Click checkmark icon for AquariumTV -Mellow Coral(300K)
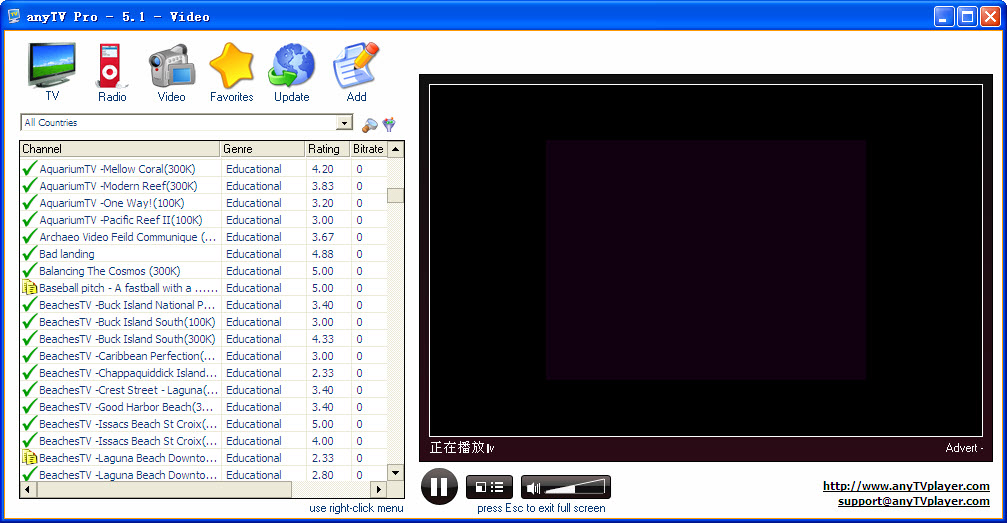 click(x=30, y=168)
